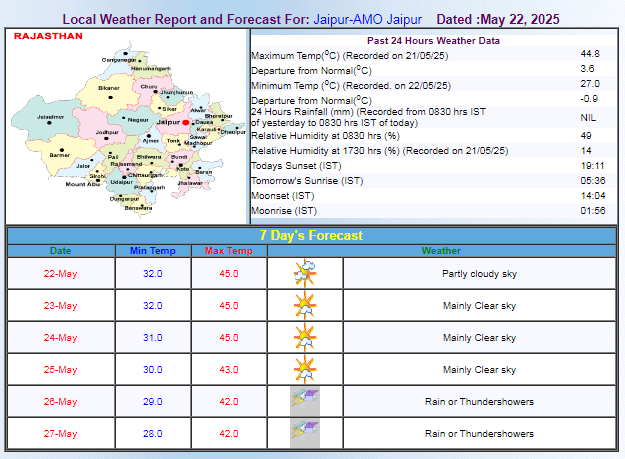Select 26-May Rain or Thundershowers text
The image size is (625, 459).
(479, 402)
